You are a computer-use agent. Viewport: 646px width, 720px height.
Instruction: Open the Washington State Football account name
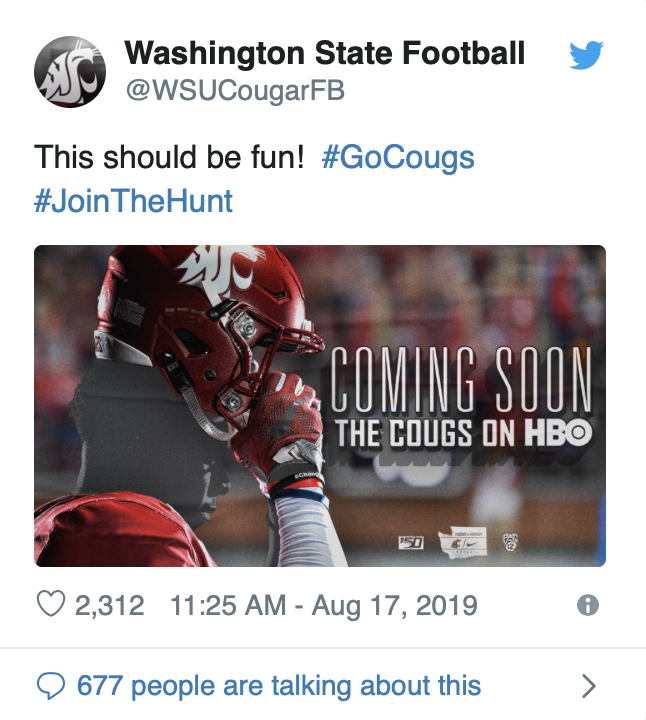point(324,53)
